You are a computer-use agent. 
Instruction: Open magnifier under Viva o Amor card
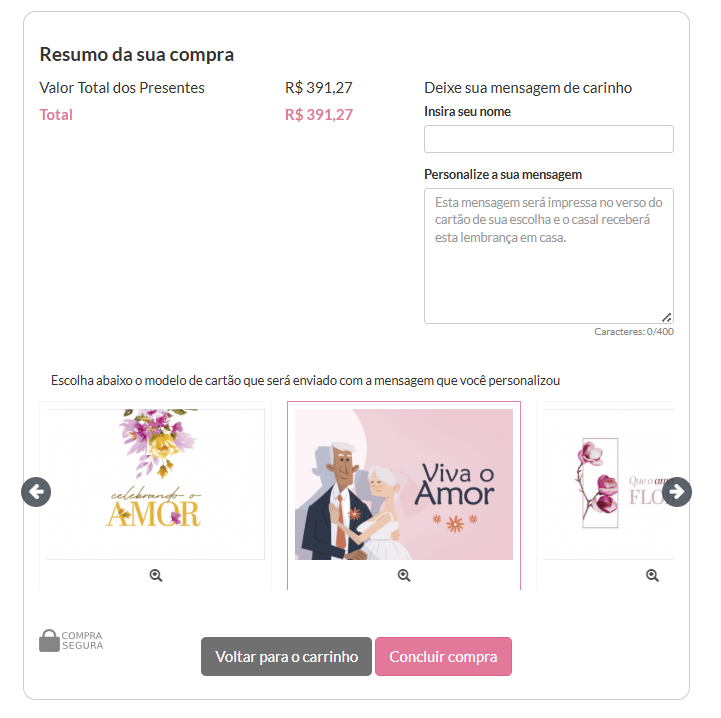(x=404, y=575)
